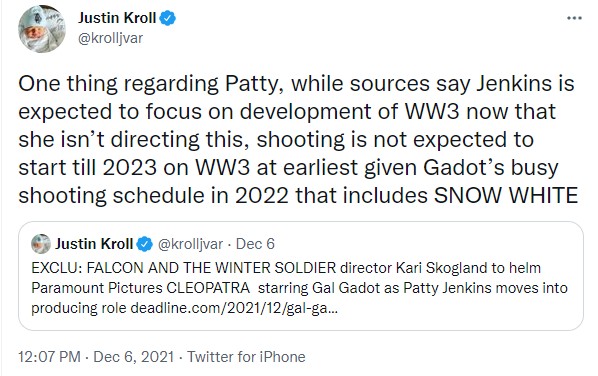Click quoted tweet line with Paramount Pictures
Screen dimensions: 598x376
(299, 288)
